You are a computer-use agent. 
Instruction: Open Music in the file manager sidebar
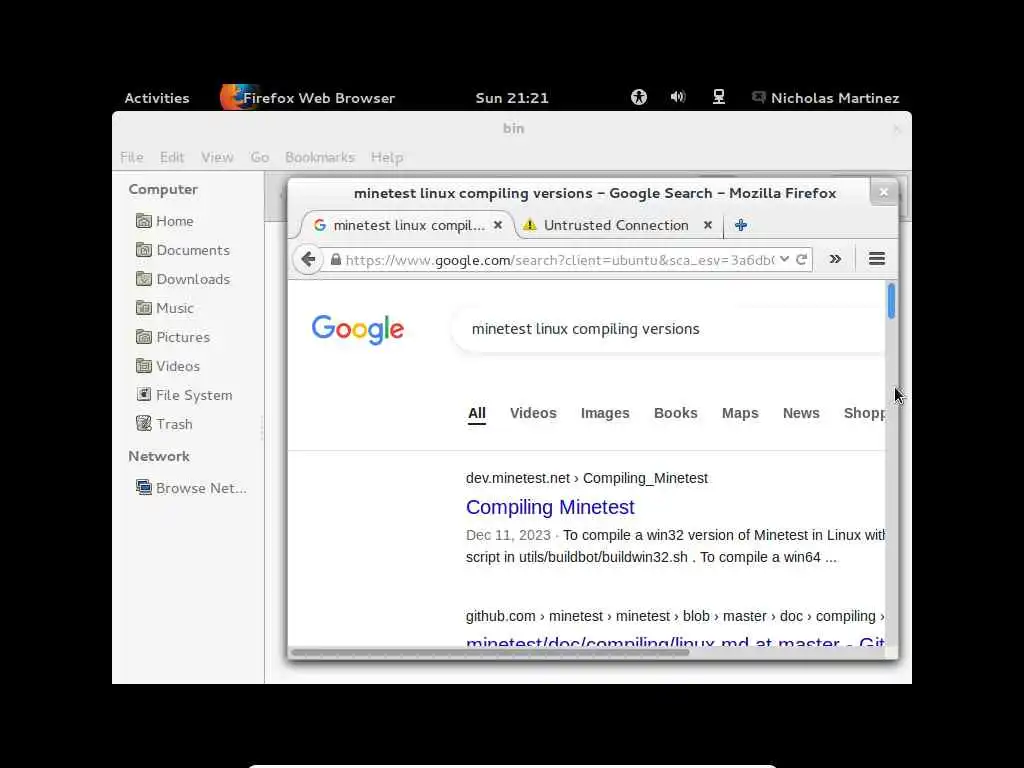[165, 308]
